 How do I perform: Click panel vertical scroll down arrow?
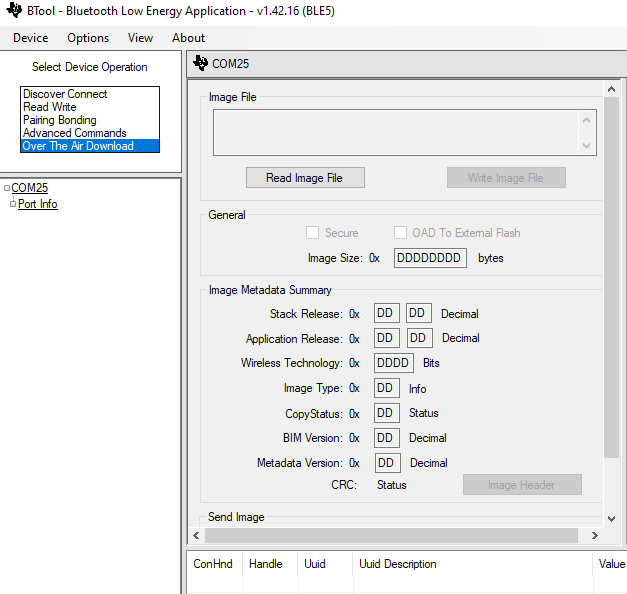pyautogui.click(x=611, y=519)
